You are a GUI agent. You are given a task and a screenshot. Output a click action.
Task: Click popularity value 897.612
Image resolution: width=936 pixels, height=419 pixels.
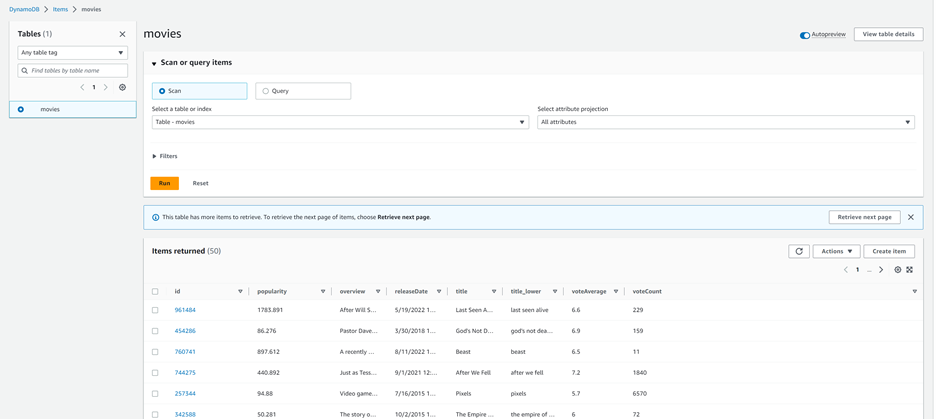point(269,352)
